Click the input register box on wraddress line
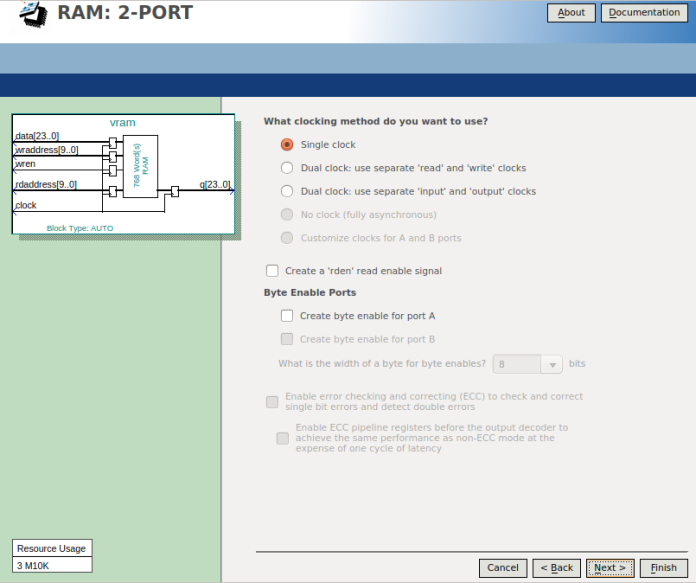Image resolution: width=696 pixels, height=583 pixels. [113, 156]
